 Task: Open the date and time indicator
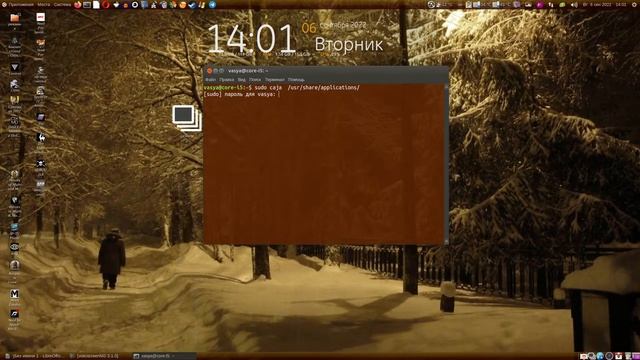pyautogui.click(x=604, y=4)
